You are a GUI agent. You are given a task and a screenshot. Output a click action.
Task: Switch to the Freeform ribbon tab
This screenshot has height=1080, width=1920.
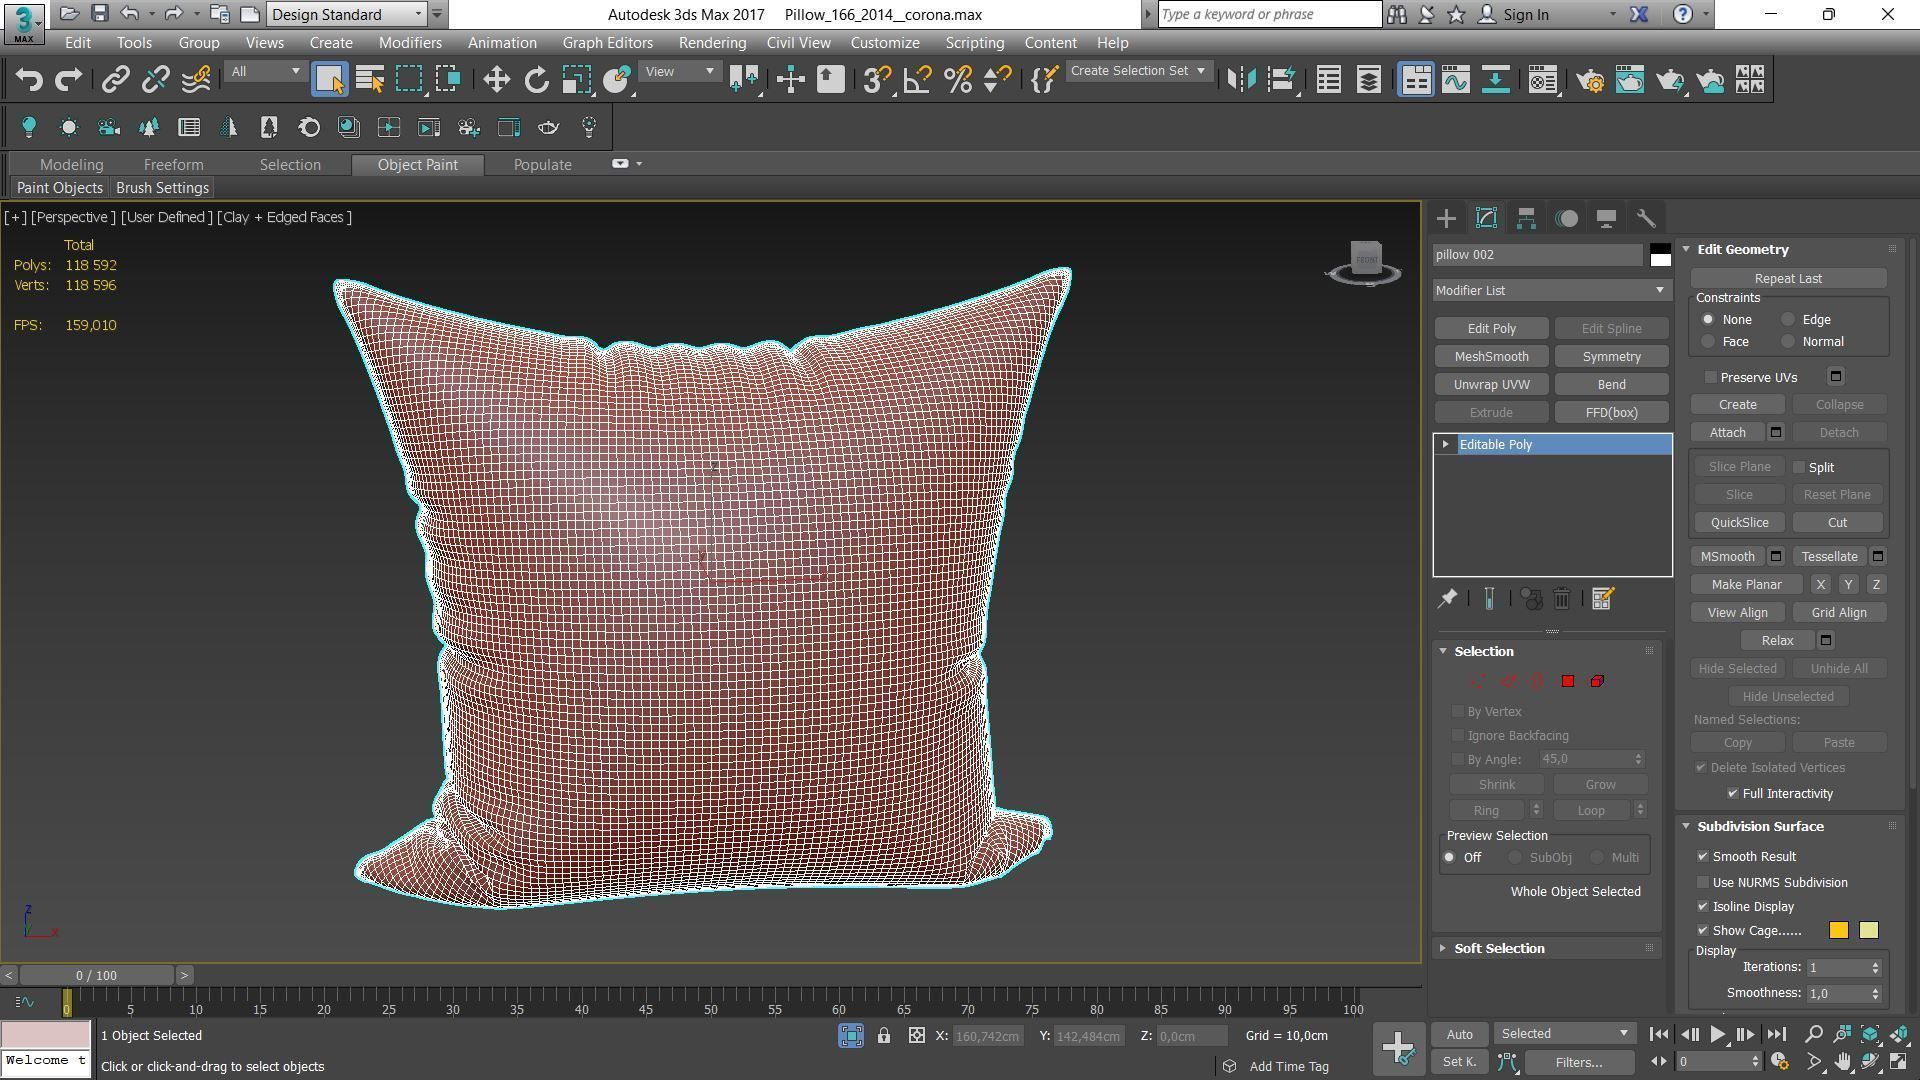(173, 165)
